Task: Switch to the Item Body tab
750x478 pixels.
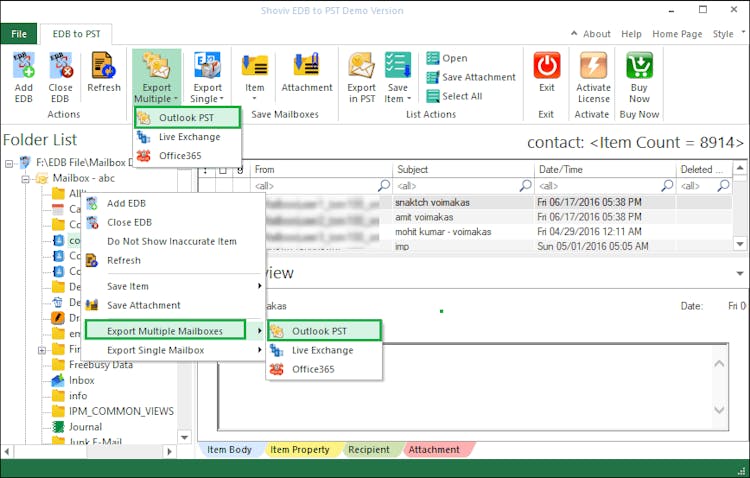Action: pos(229,450)
